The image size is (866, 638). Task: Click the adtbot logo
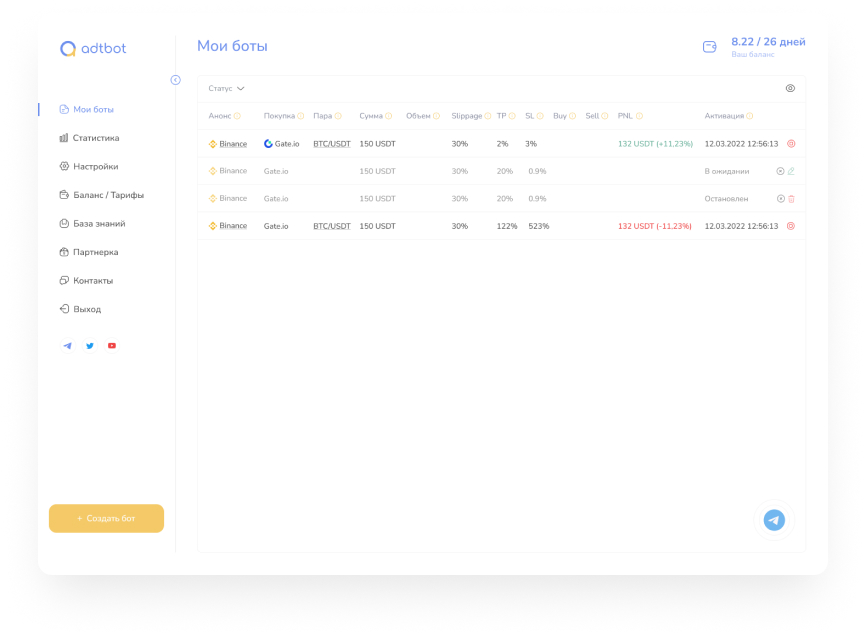tap(93, 48)
